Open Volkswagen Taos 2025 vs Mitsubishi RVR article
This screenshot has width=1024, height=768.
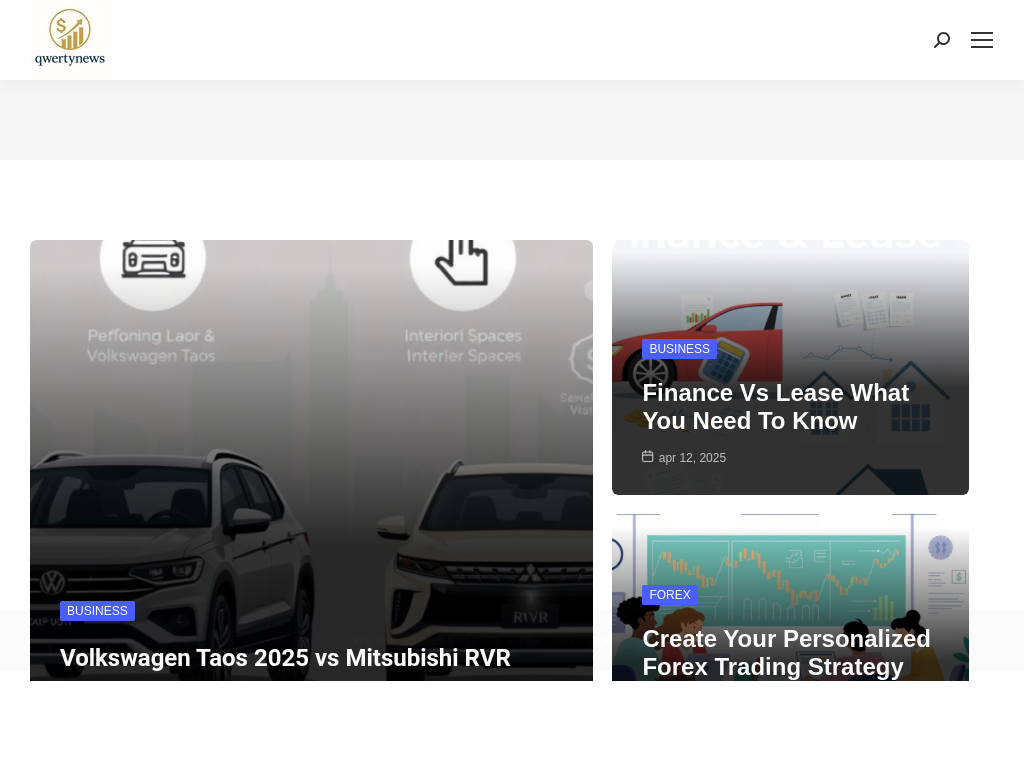point(285,658)
